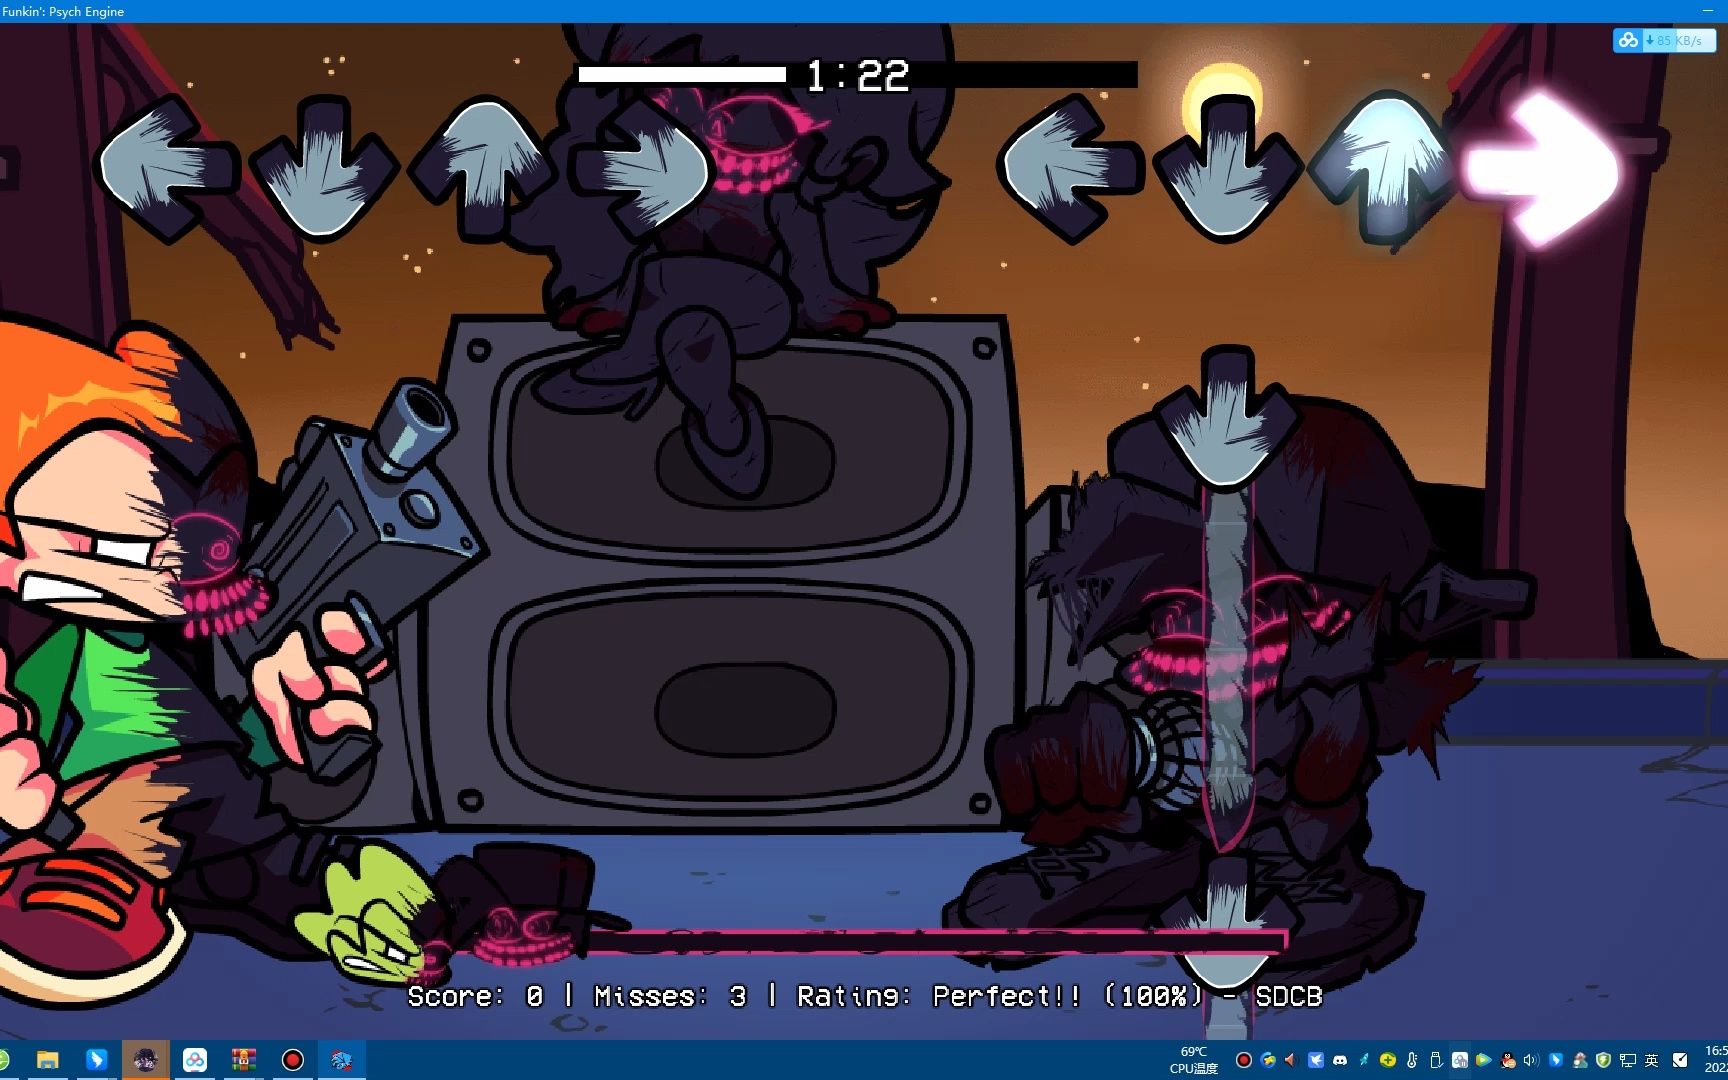Click the Baidu Netdisk tray icon
The height and width of the screenshot is (1080, 1728).
(x=1460, y=1060)
